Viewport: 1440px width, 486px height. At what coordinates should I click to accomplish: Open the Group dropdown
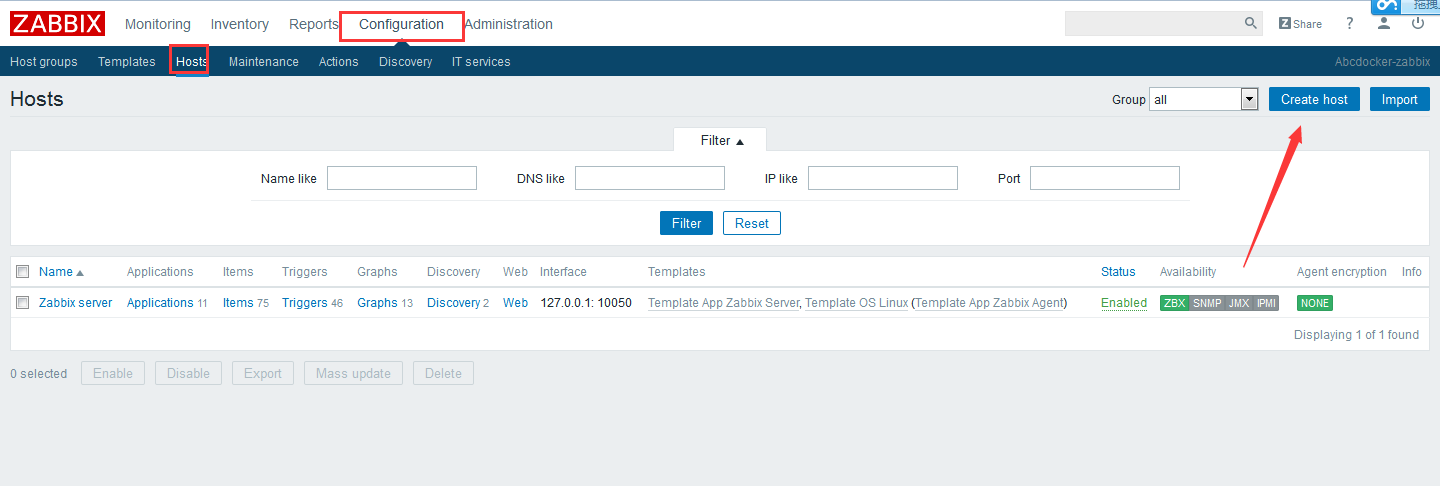[x=1203, y=99]
